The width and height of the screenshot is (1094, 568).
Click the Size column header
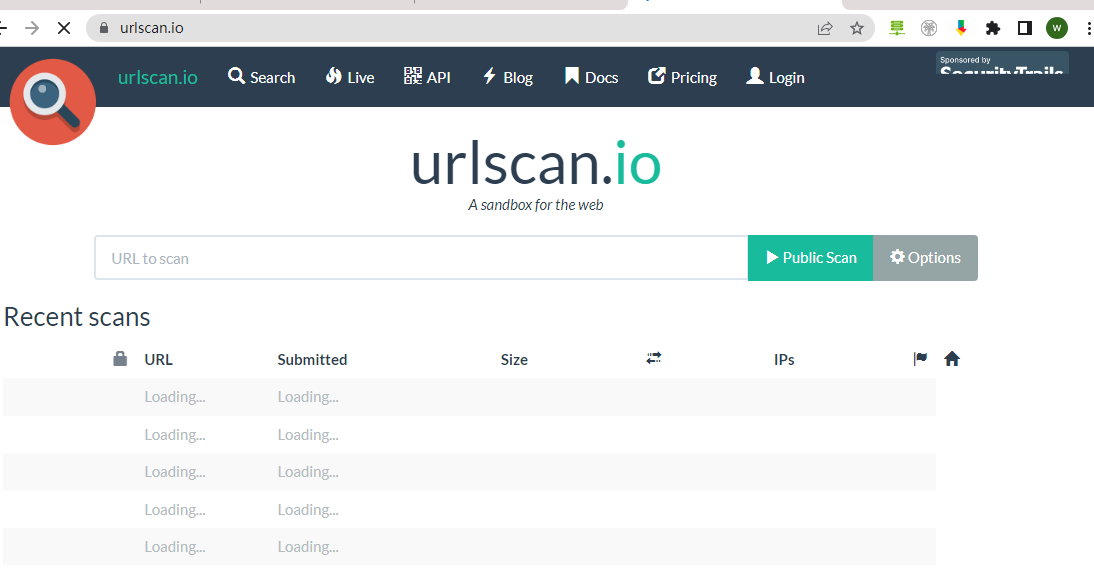click(514, 359)
